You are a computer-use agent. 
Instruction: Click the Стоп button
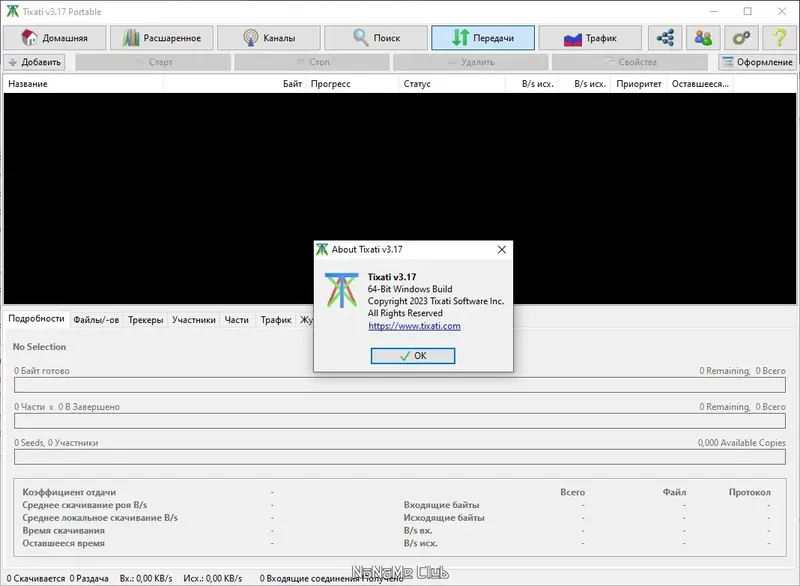pos(312,62)
